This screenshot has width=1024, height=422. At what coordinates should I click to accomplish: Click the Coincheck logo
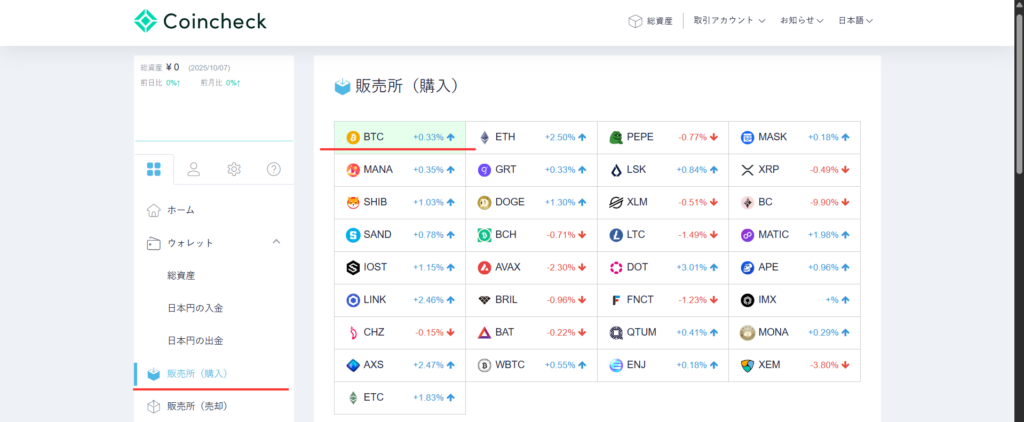tap(200, 21)
